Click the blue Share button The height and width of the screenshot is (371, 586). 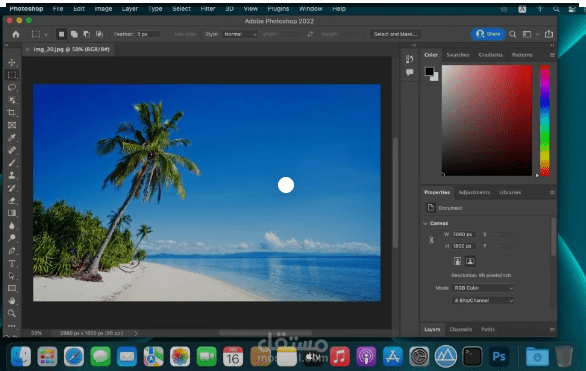click(x=488, y=34)
